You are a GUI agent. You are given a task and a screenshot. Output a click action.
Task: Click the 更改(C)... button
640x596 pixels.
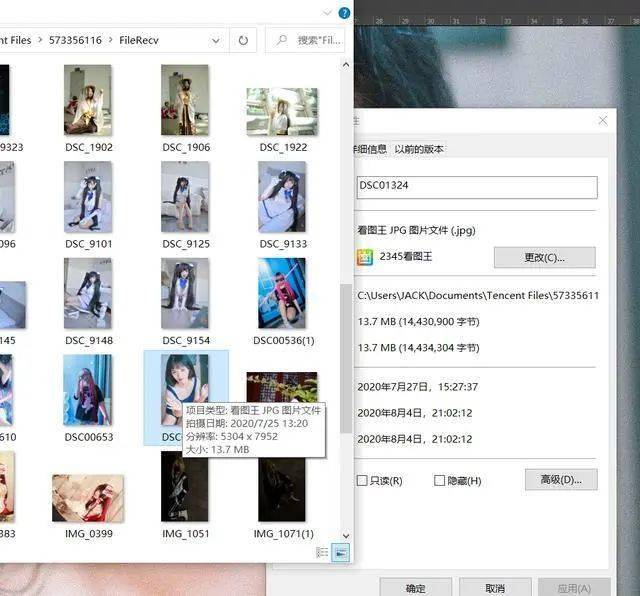click(544, 258)
